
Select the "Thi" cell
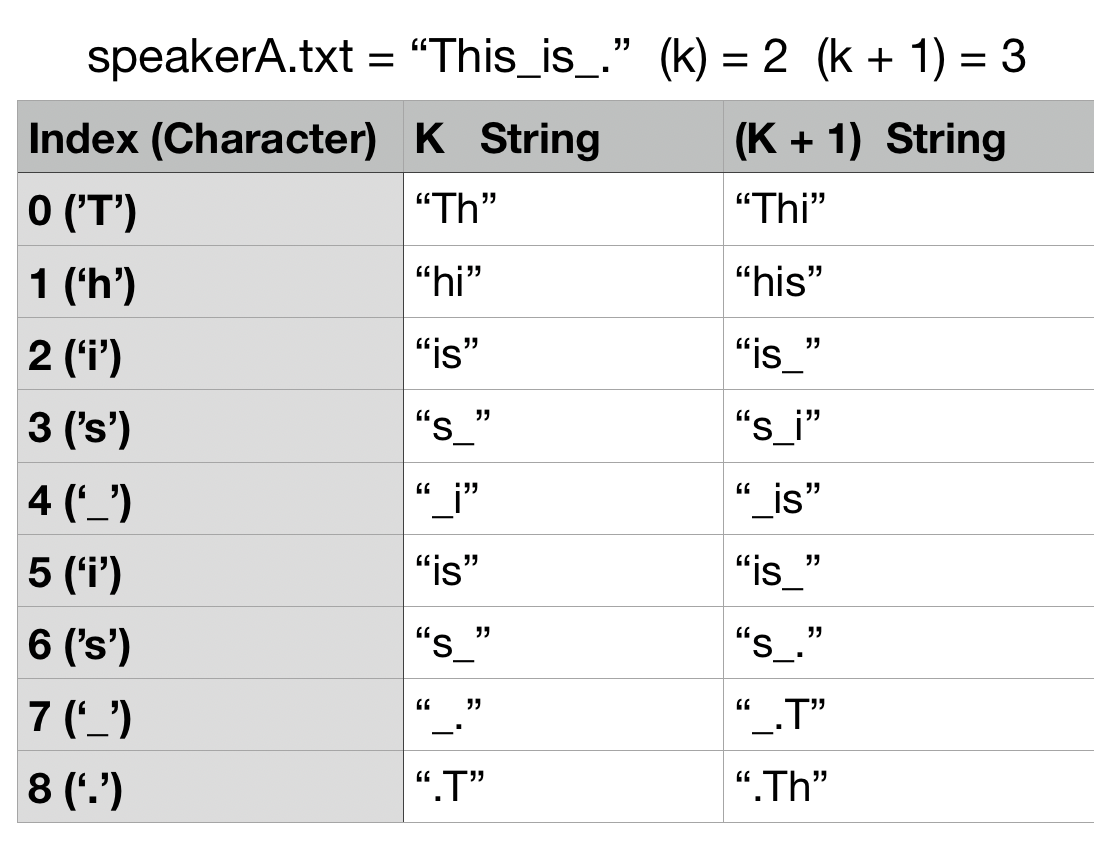[780, 211]
